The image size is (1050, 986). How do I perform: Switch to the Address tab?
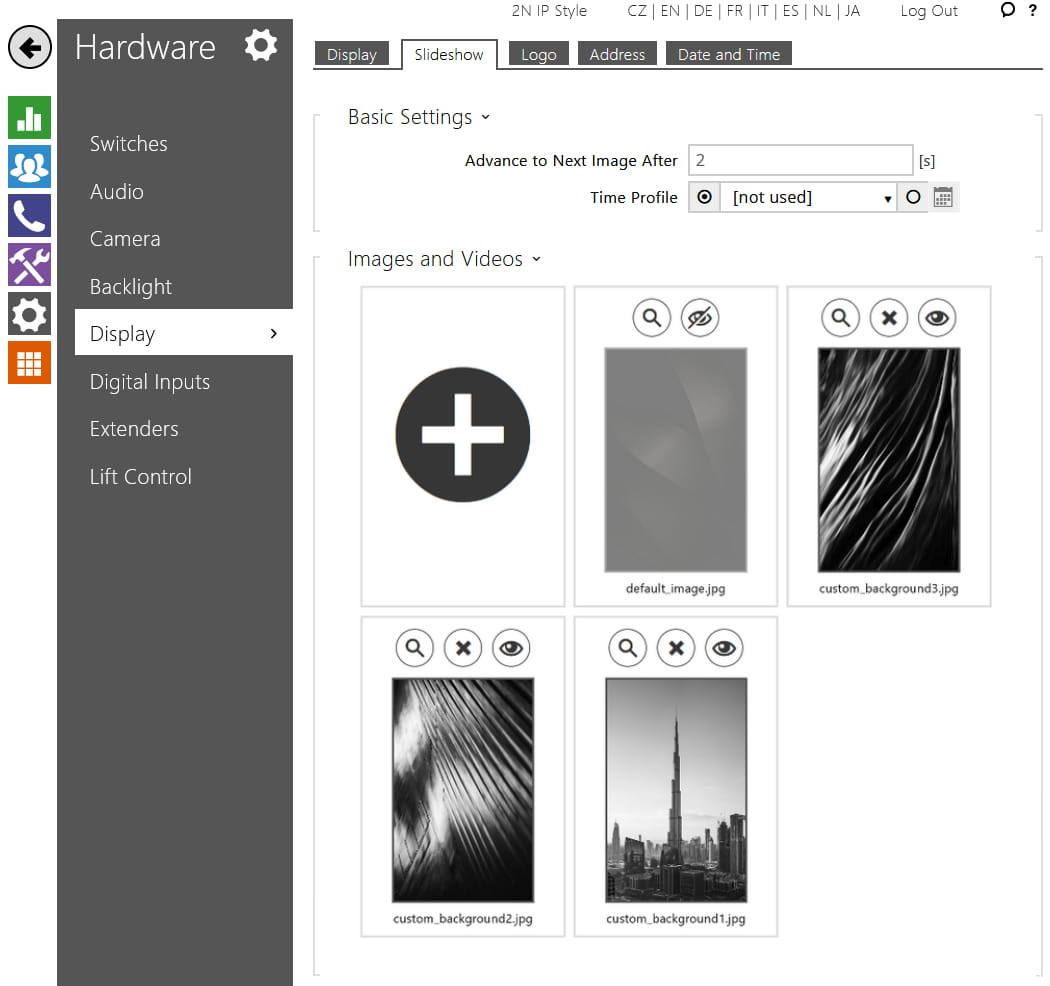[617, 54]
